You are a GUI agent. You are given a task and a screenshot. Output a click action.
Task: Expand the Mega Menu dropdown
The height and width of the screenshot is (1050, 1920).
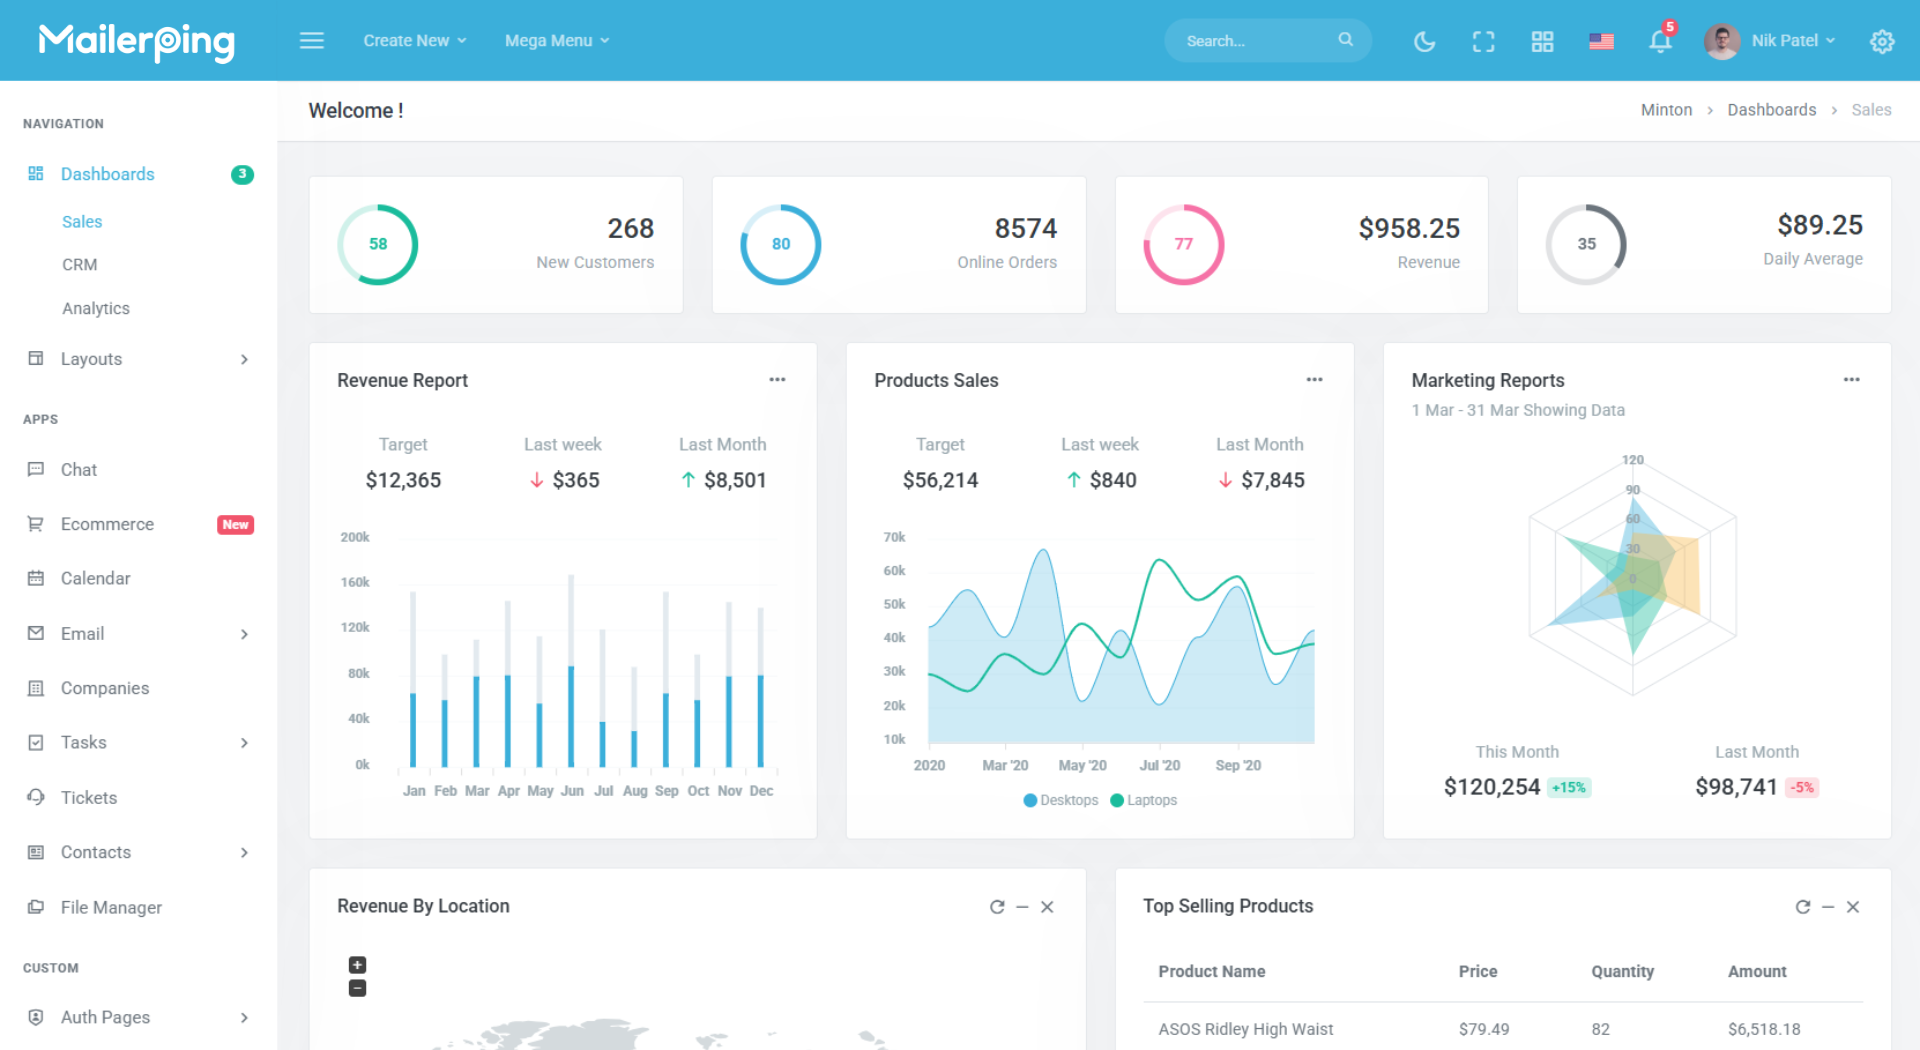[556, 41]
